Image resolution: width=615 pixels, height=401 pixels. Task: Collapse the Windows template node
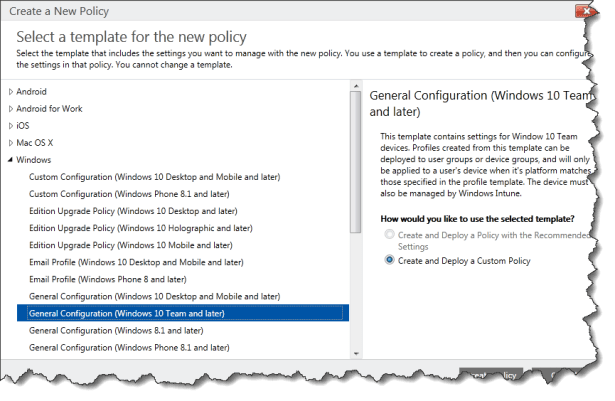11,160
